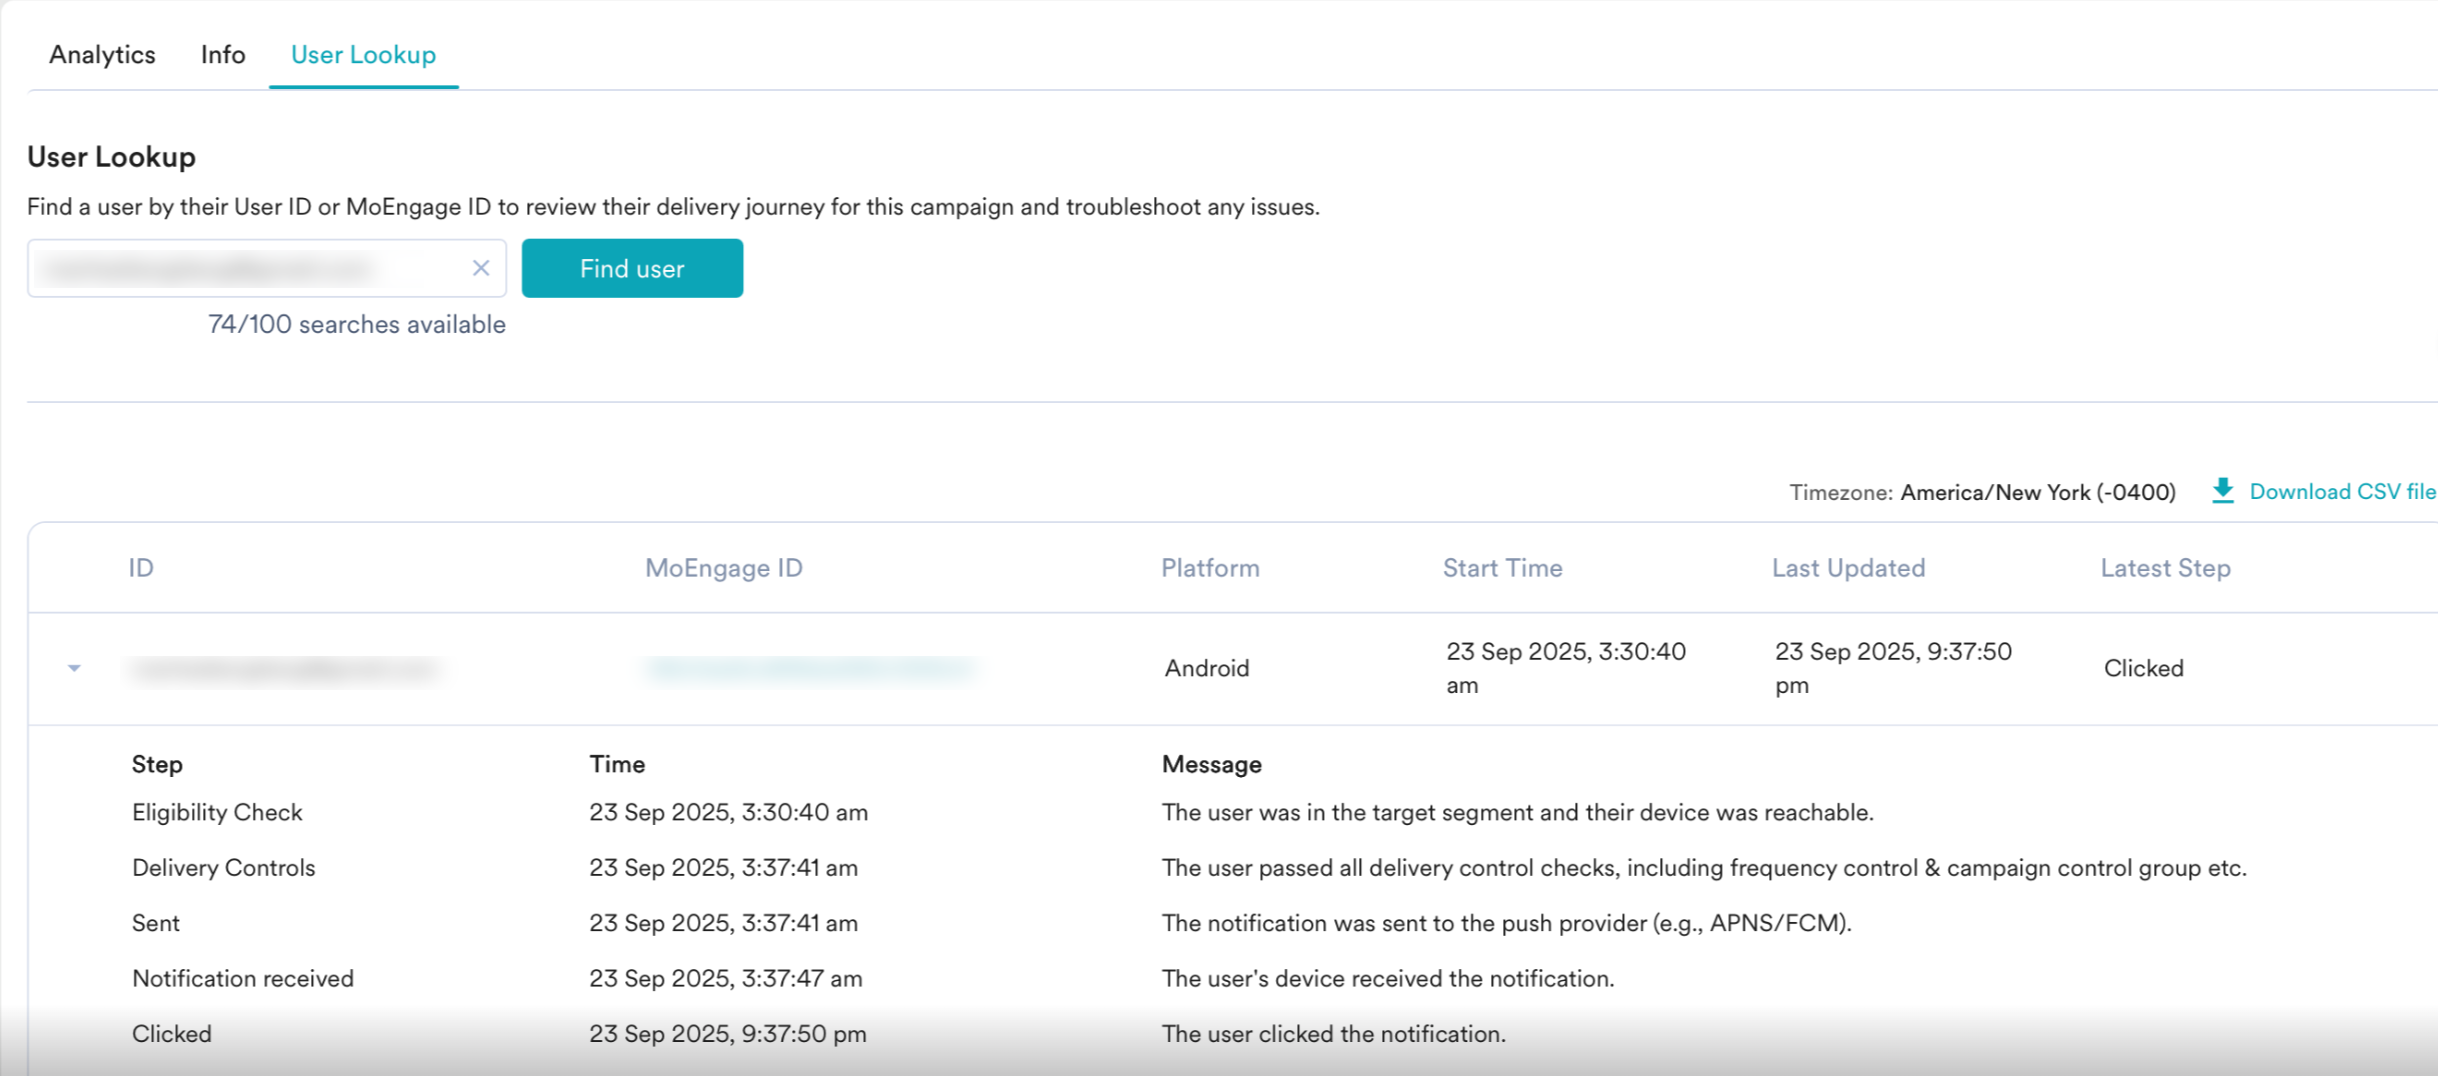This screenshot has height=1076, width=2438.
Task: Click the Eligibility Check step entry
Action: (x=217, y=812)
